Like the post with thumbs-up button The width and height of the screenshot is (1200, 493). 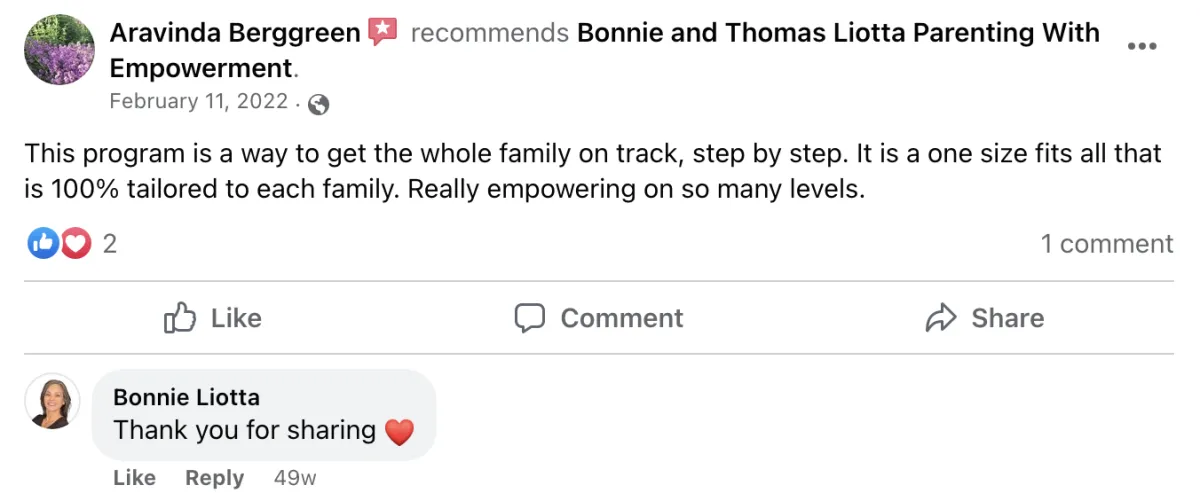[212, 318]
